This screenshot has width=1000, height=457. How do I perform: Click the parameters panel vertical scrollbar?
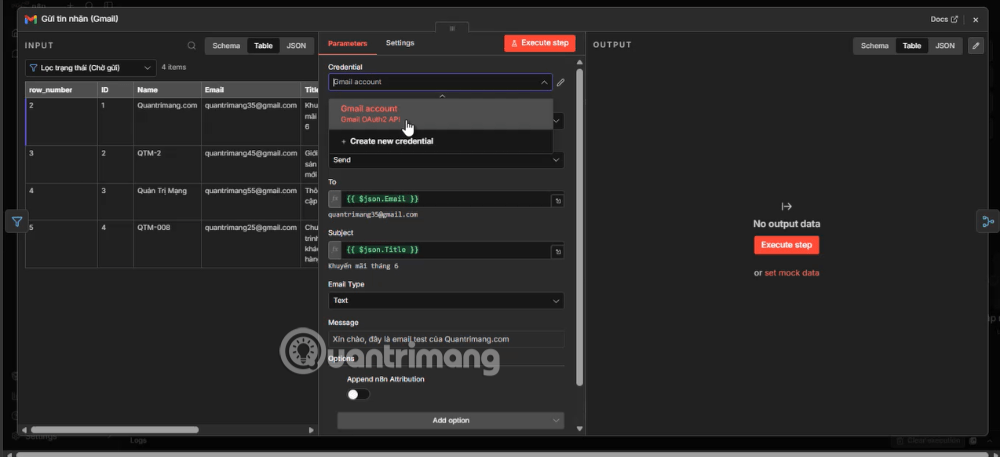tap(579, 226)
